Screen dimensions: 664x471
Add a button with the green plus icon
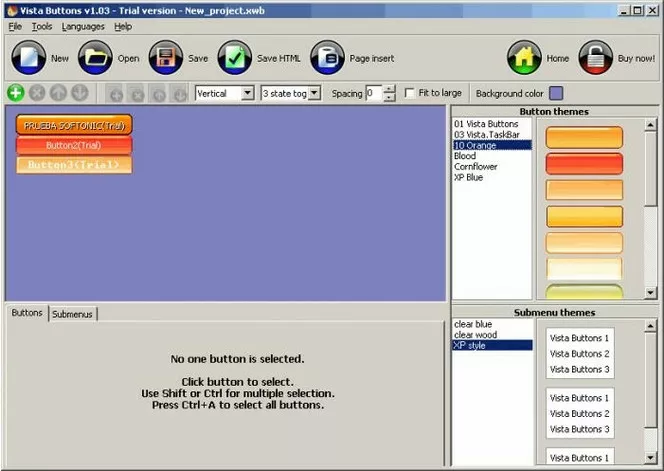(15, 93)
